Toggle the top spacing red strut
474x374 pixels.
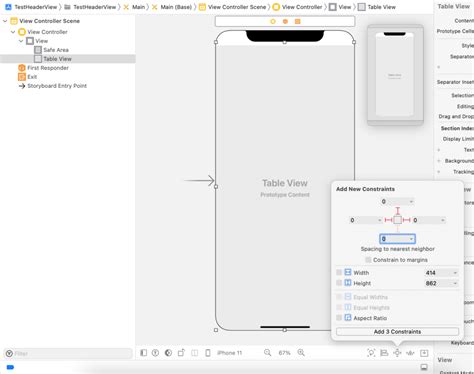397,211
